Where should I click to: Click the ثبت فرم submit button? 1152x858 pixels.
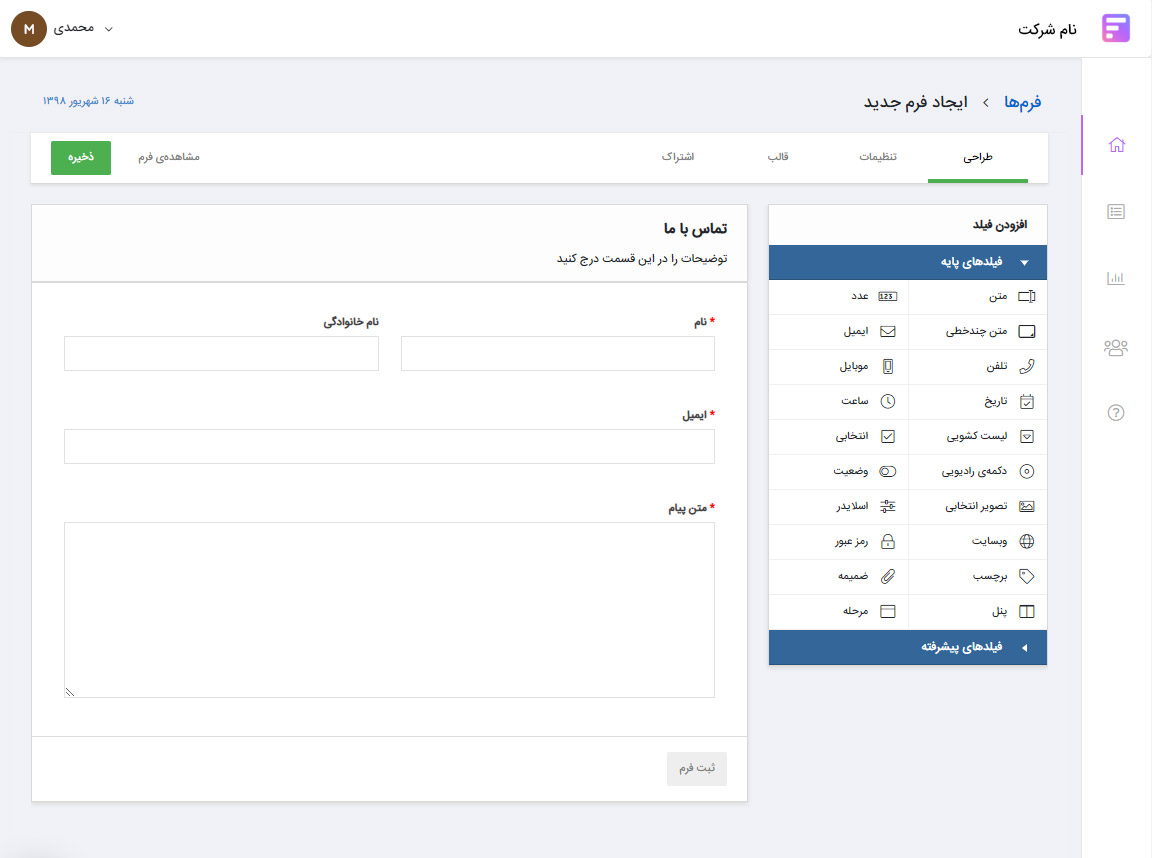click(x=696, y=768)
